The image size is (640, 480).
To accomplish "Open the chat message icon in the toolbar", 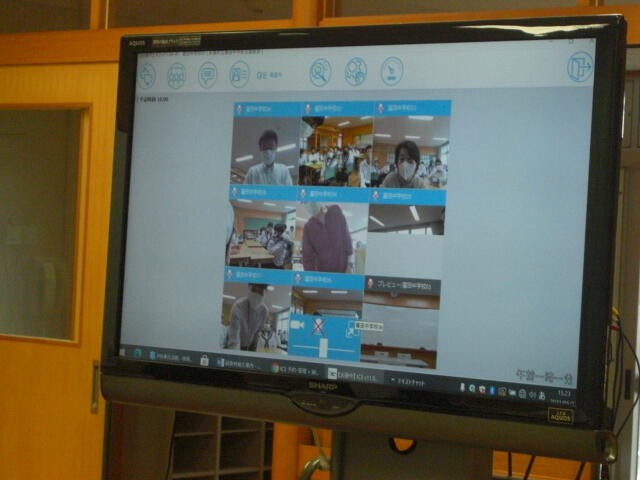I will [x=208, y=74].
